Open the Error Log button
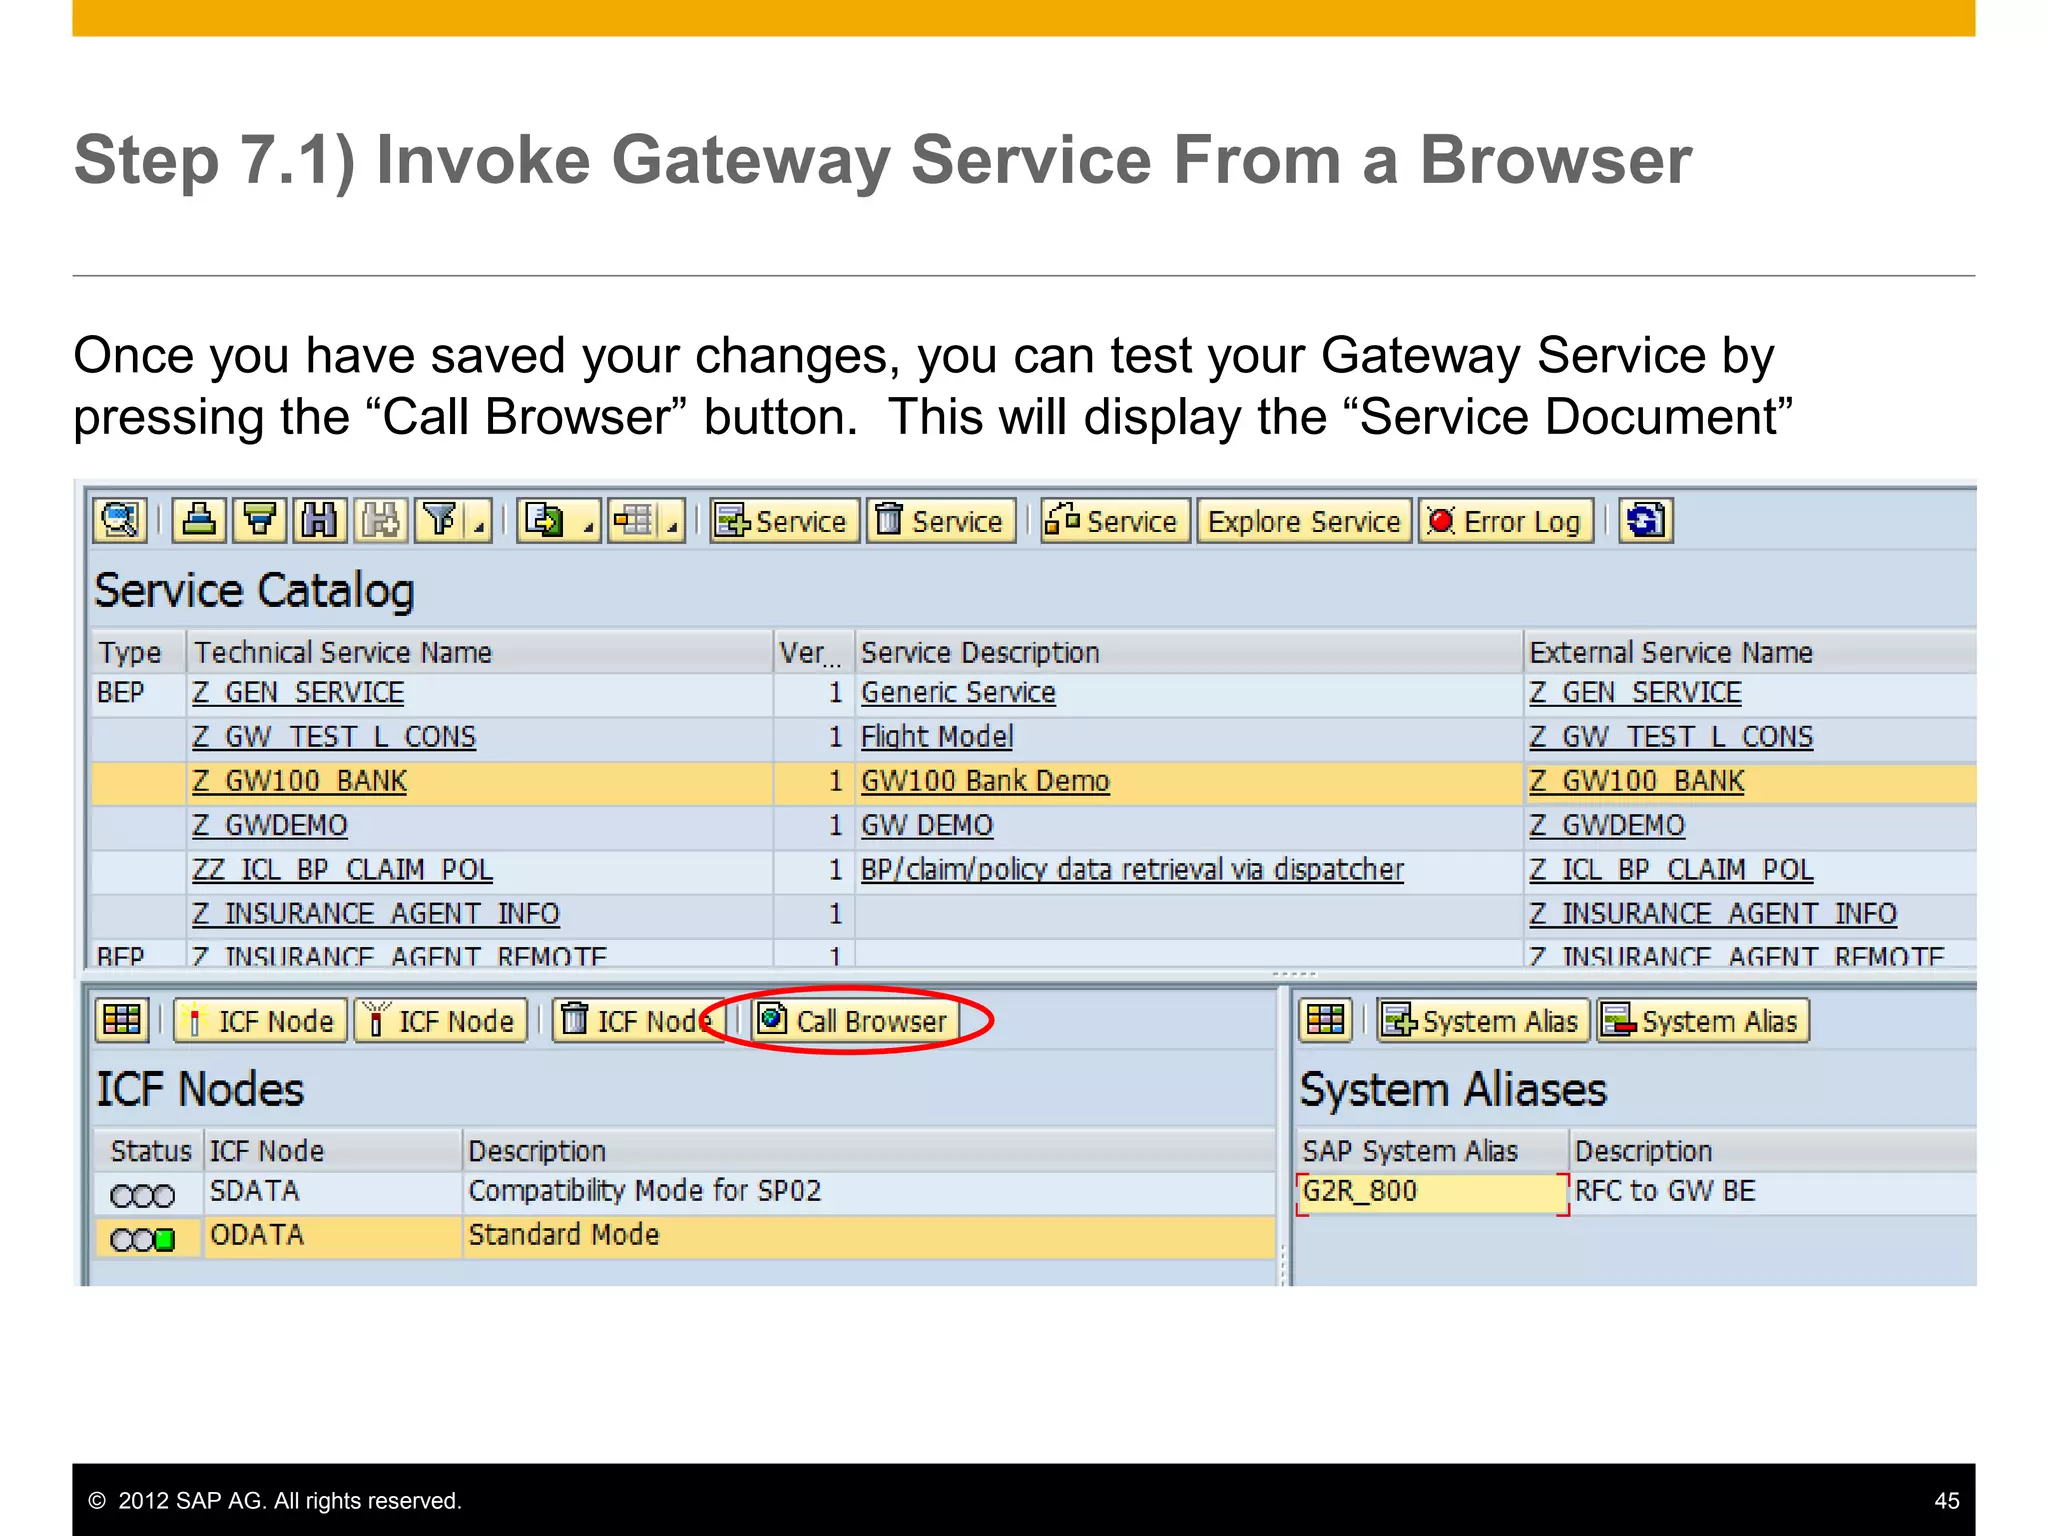This screenshot has width=2048, height=1536. coord(1505,521)
